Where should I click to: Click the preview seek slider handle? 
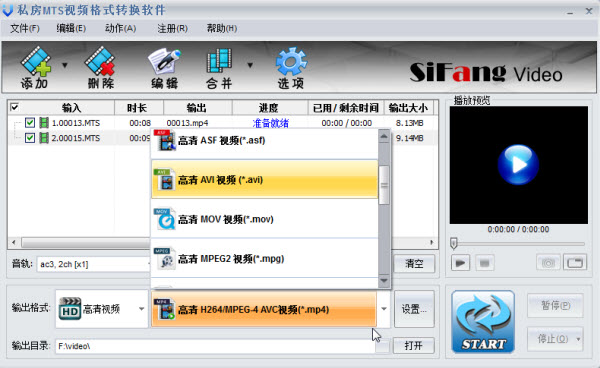coord(454,243)
